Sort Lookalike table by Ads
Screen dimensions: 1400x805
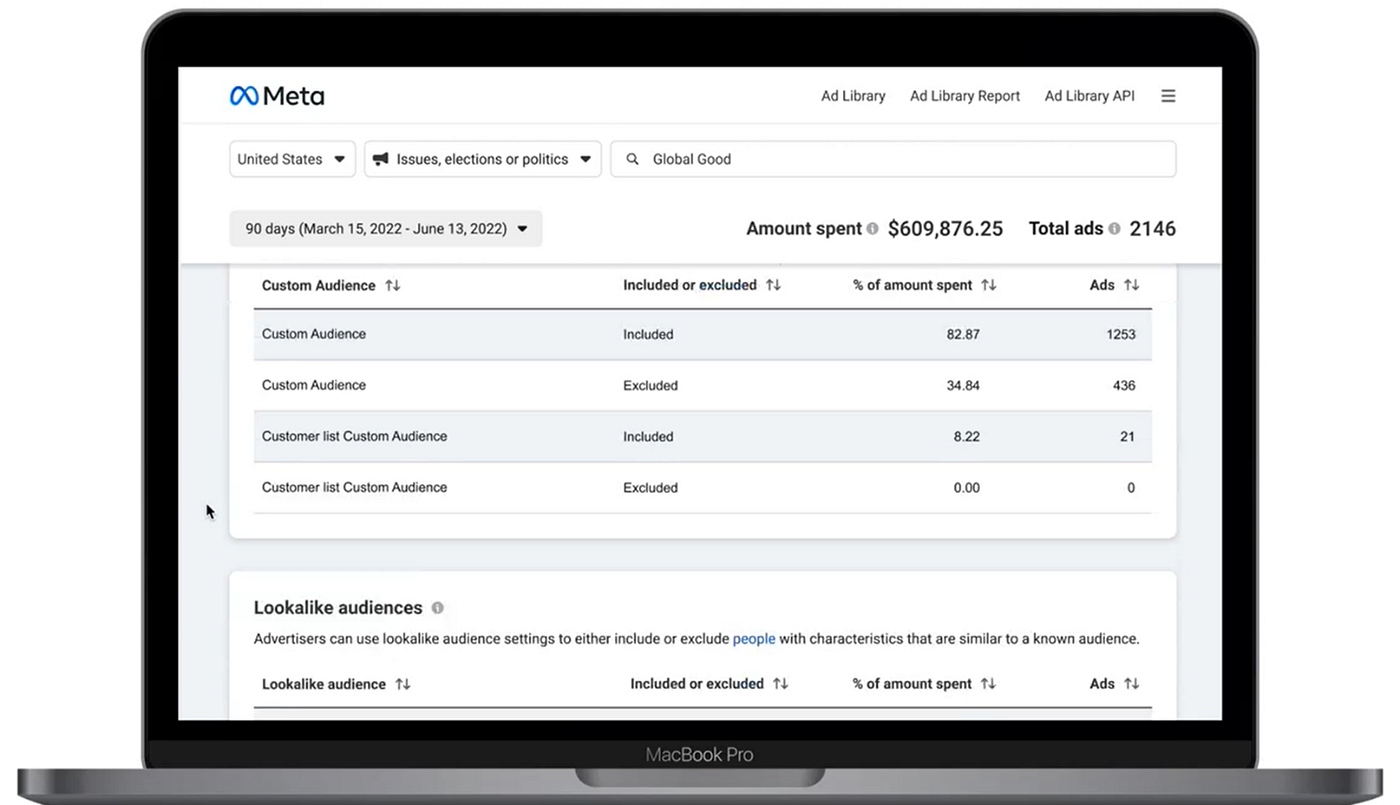(x=1131, y=684)
